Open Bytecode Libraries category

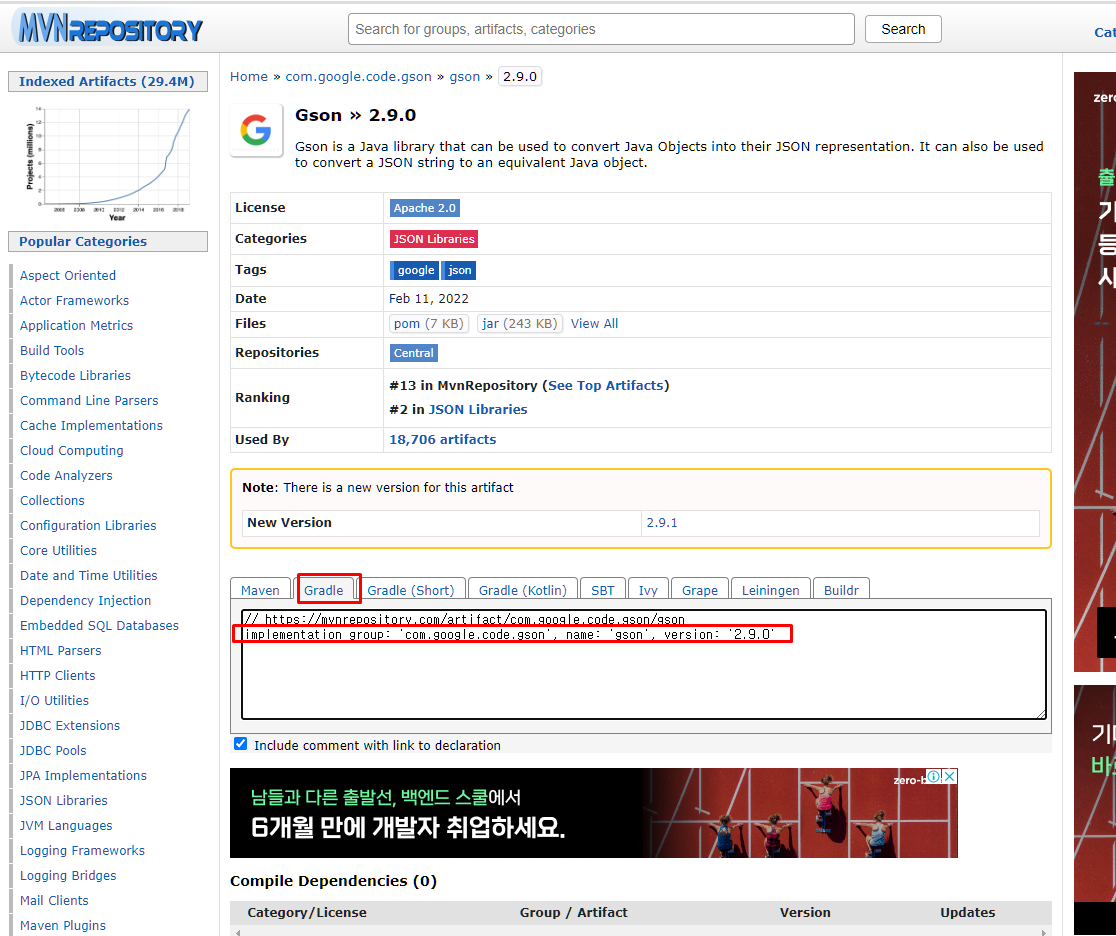[x=75, y=375]
